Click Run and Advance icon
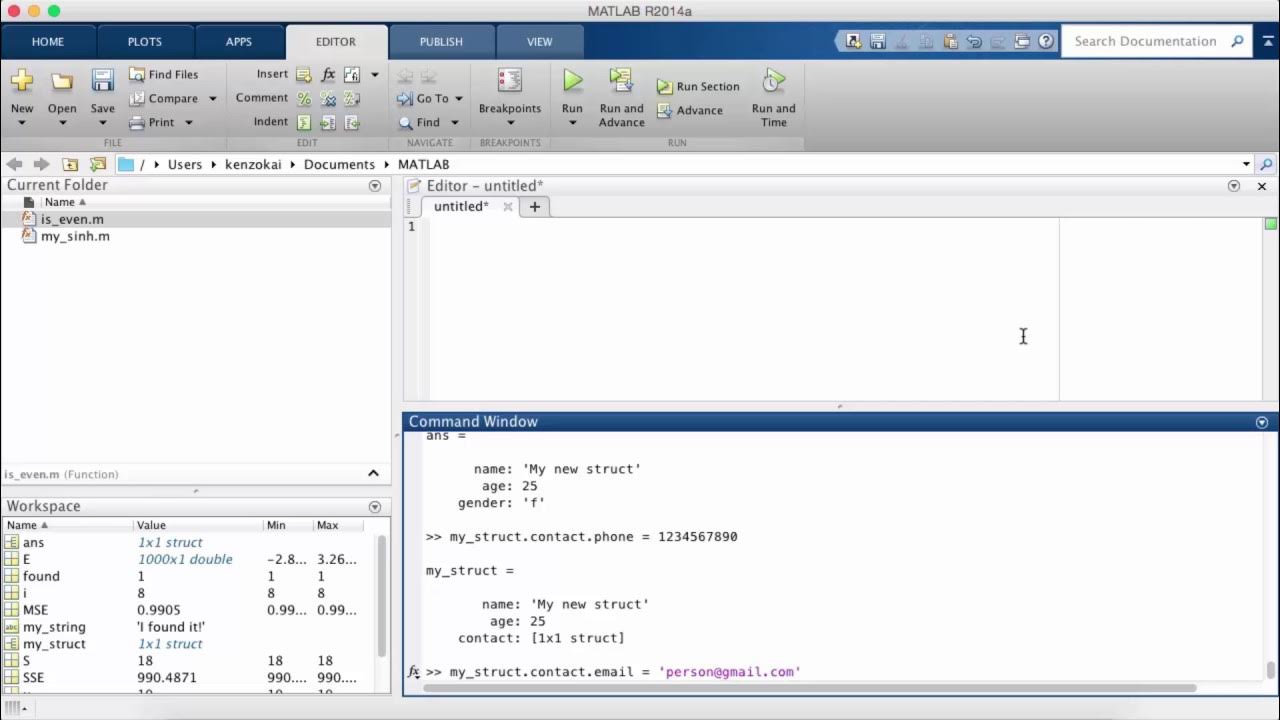Image resolution: width=1280 pixels, height=720 pixels. [621, 81]
